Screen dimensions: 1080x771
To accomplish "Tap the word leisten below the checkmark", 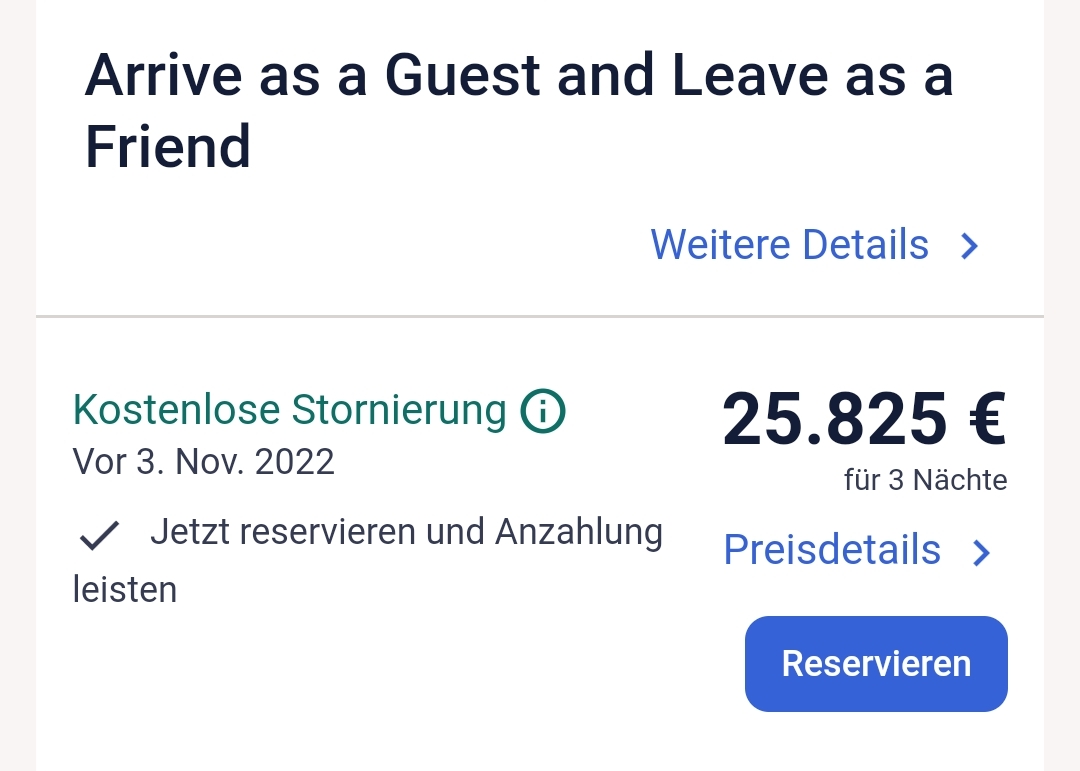I will click(x=125, y=589).
